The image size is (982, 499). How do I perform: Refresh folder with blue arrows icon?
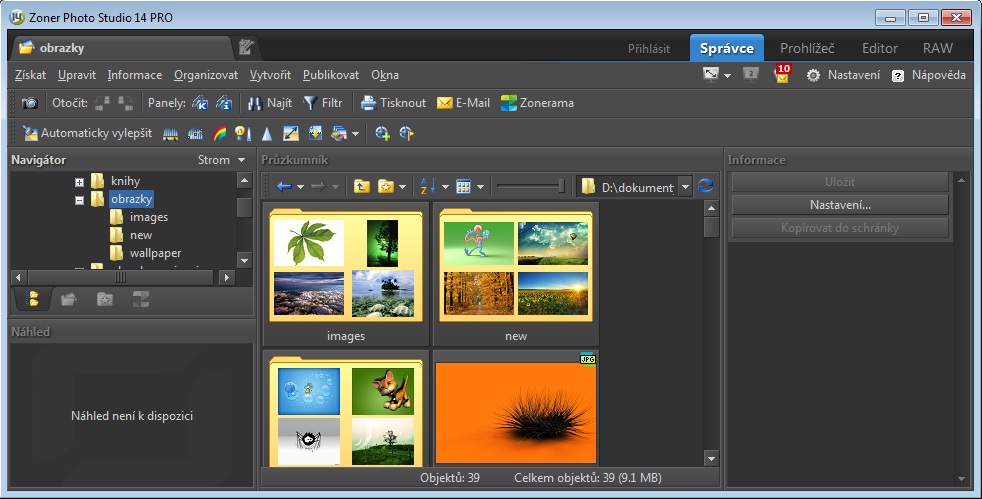click(x=706, y=186)
